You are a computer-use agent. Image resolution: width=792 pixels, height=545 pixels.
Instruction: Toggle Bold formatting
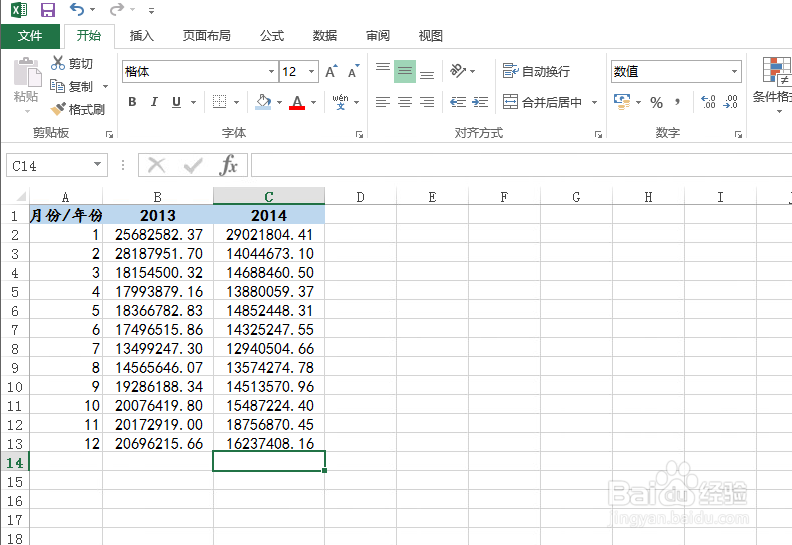point(132,102)
